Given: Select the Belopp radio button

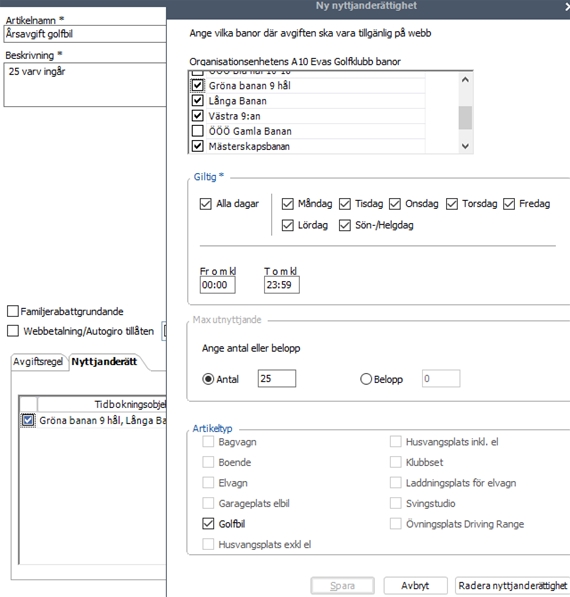Looking at the screenshot, I should [366, 379].
